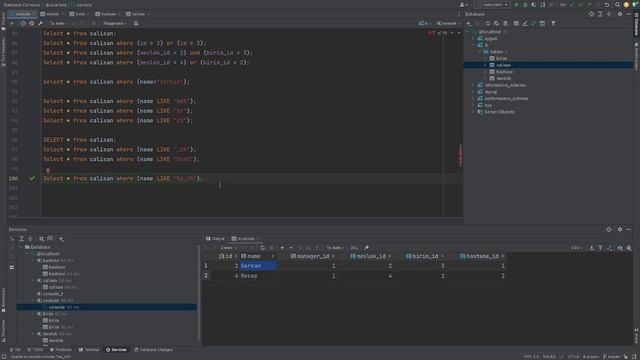The width and height of the screenshot is (640, 360).
Task: Open the Tx: Auto transaction mode dropdown
Action: click(x=59, y=24)
